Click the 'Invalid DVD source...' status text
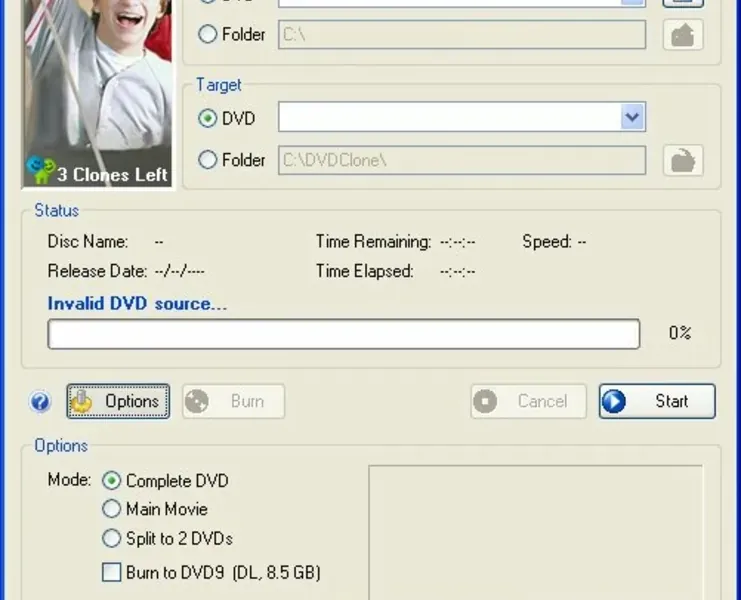This screenshot has width=741, height=600. [x=137, y=303]
